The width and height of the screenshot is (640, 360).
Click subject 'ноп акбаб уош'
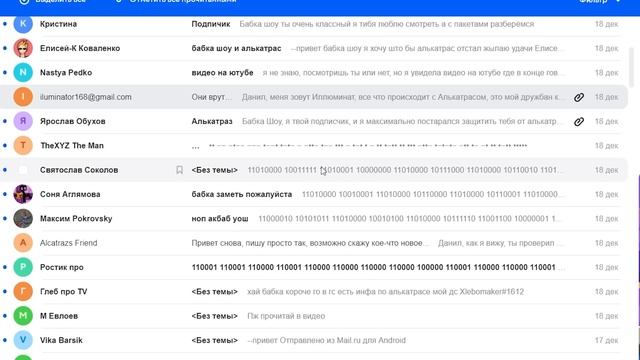(220, 219)
